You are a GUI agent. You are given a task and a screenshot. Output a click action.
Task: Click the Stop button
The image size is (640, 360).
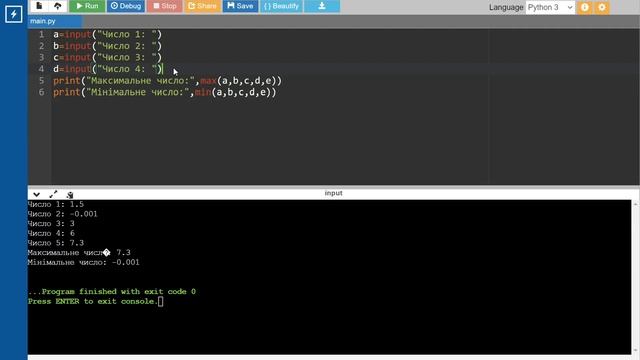click(164, 6)
